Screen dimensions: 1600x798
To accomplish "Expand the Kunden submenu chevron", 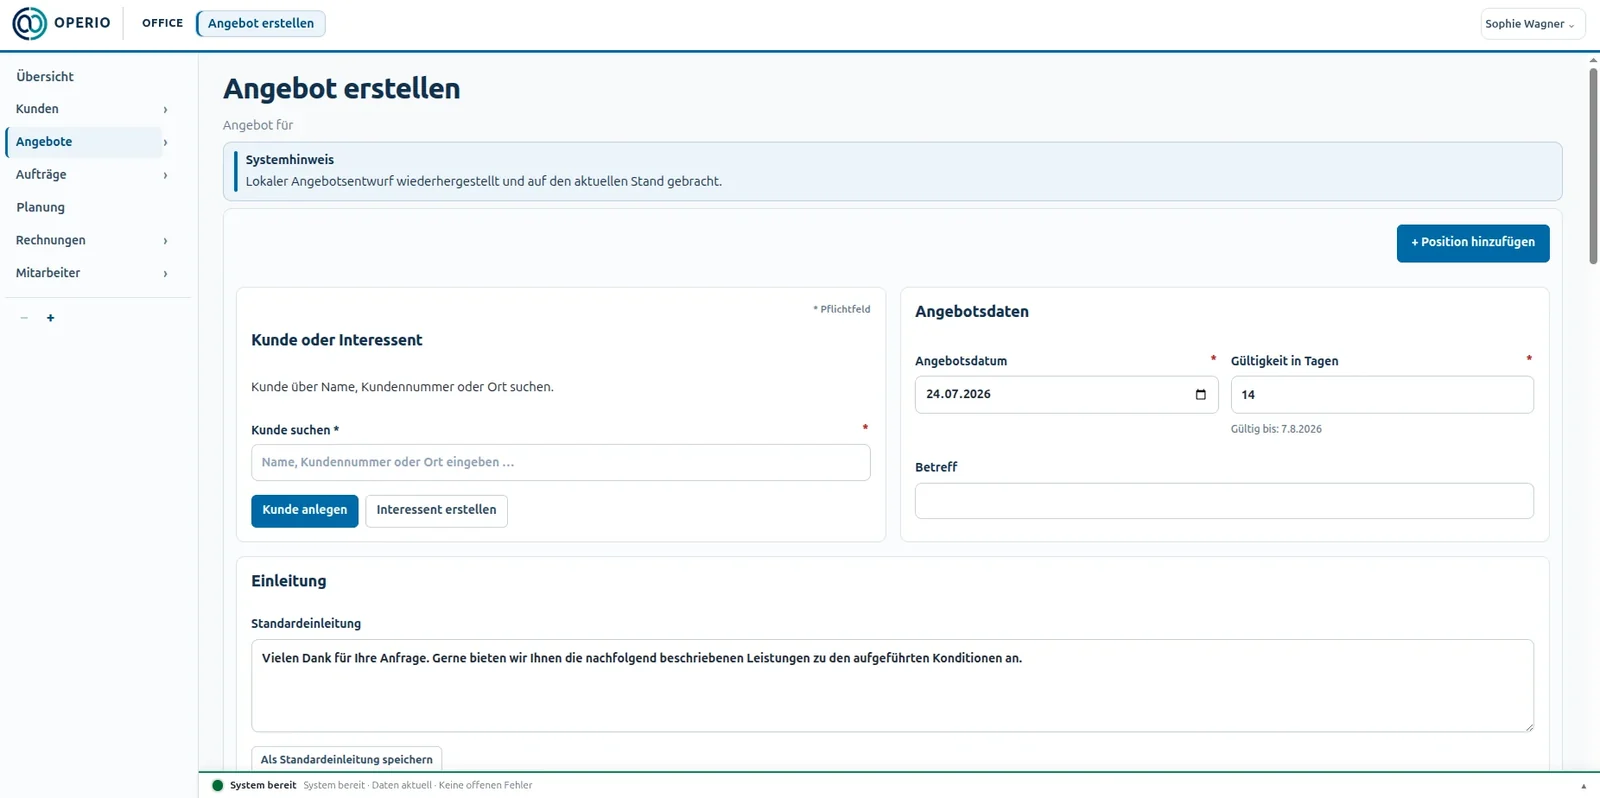I will coord(165,109).
